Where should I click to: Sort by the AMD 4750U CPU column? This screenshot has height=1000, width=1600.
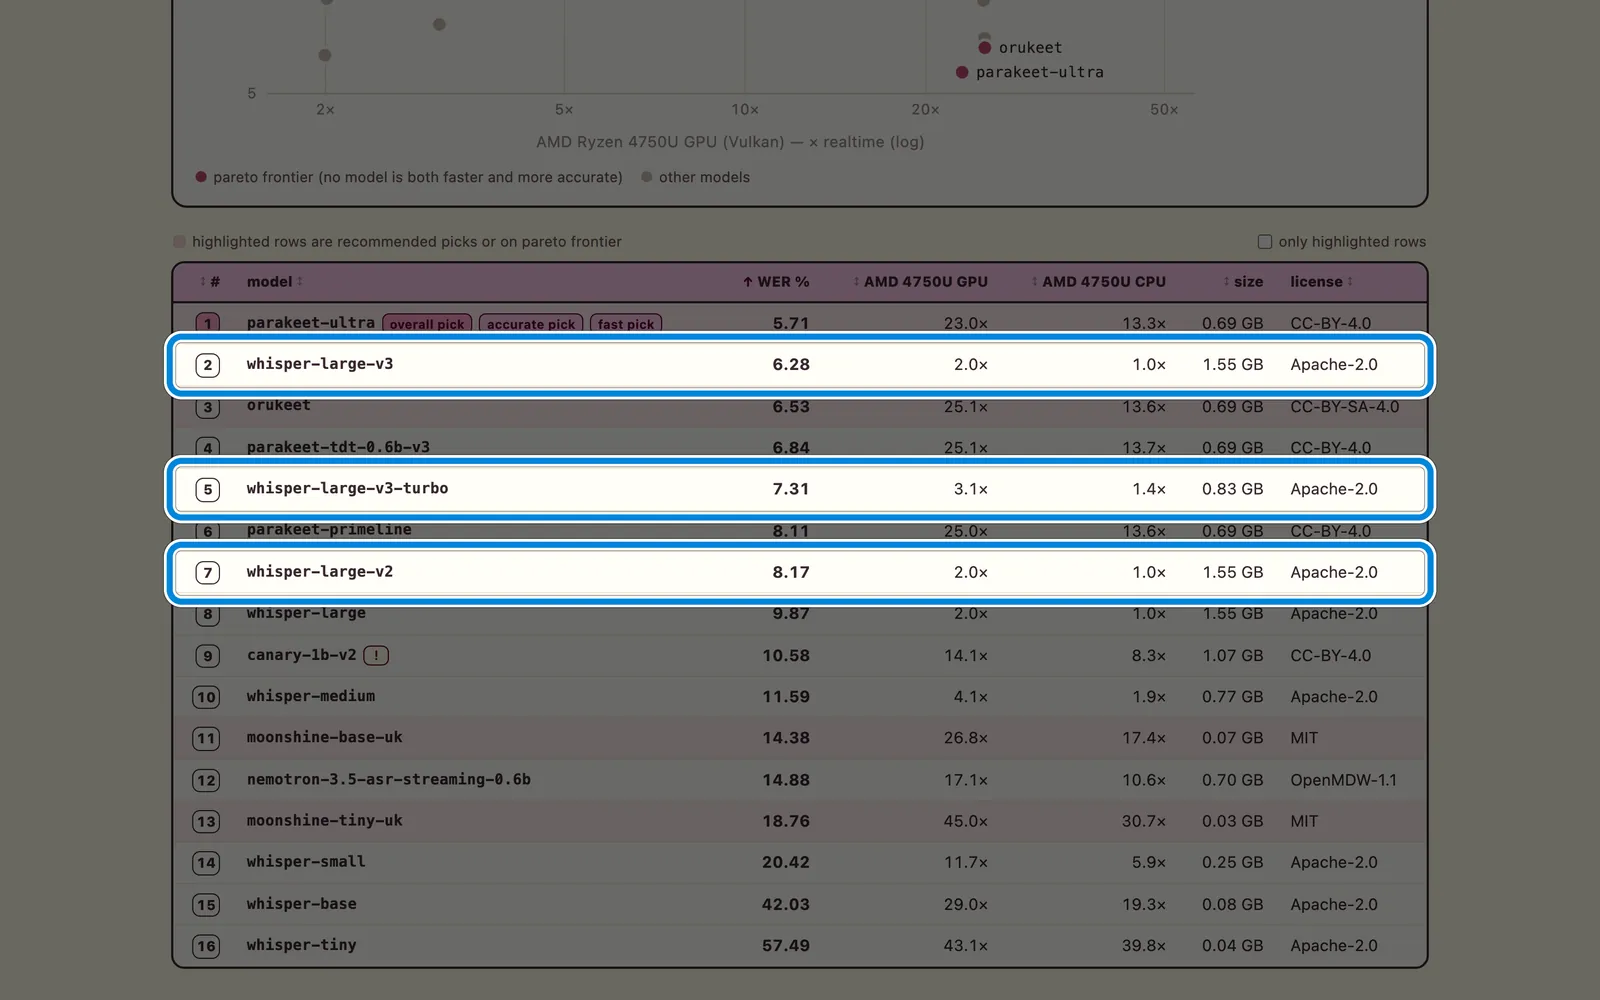[1098, 282]
